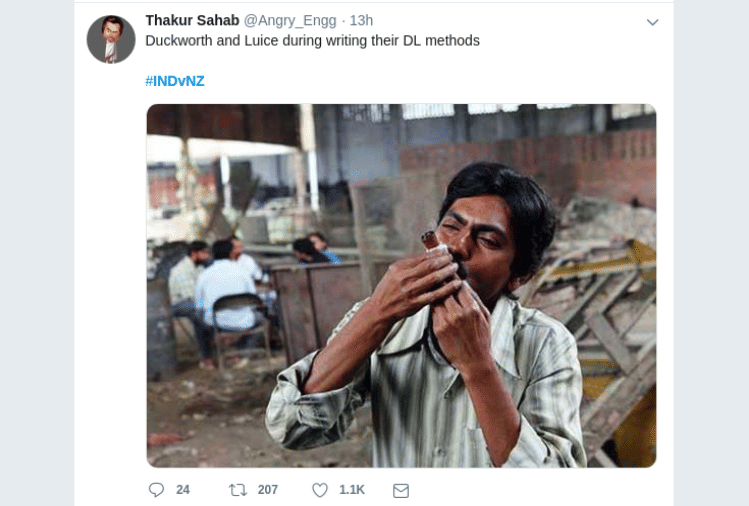Like the tweet with the heart icon
This screenshot has height=506, width=749.
(320, 490)
